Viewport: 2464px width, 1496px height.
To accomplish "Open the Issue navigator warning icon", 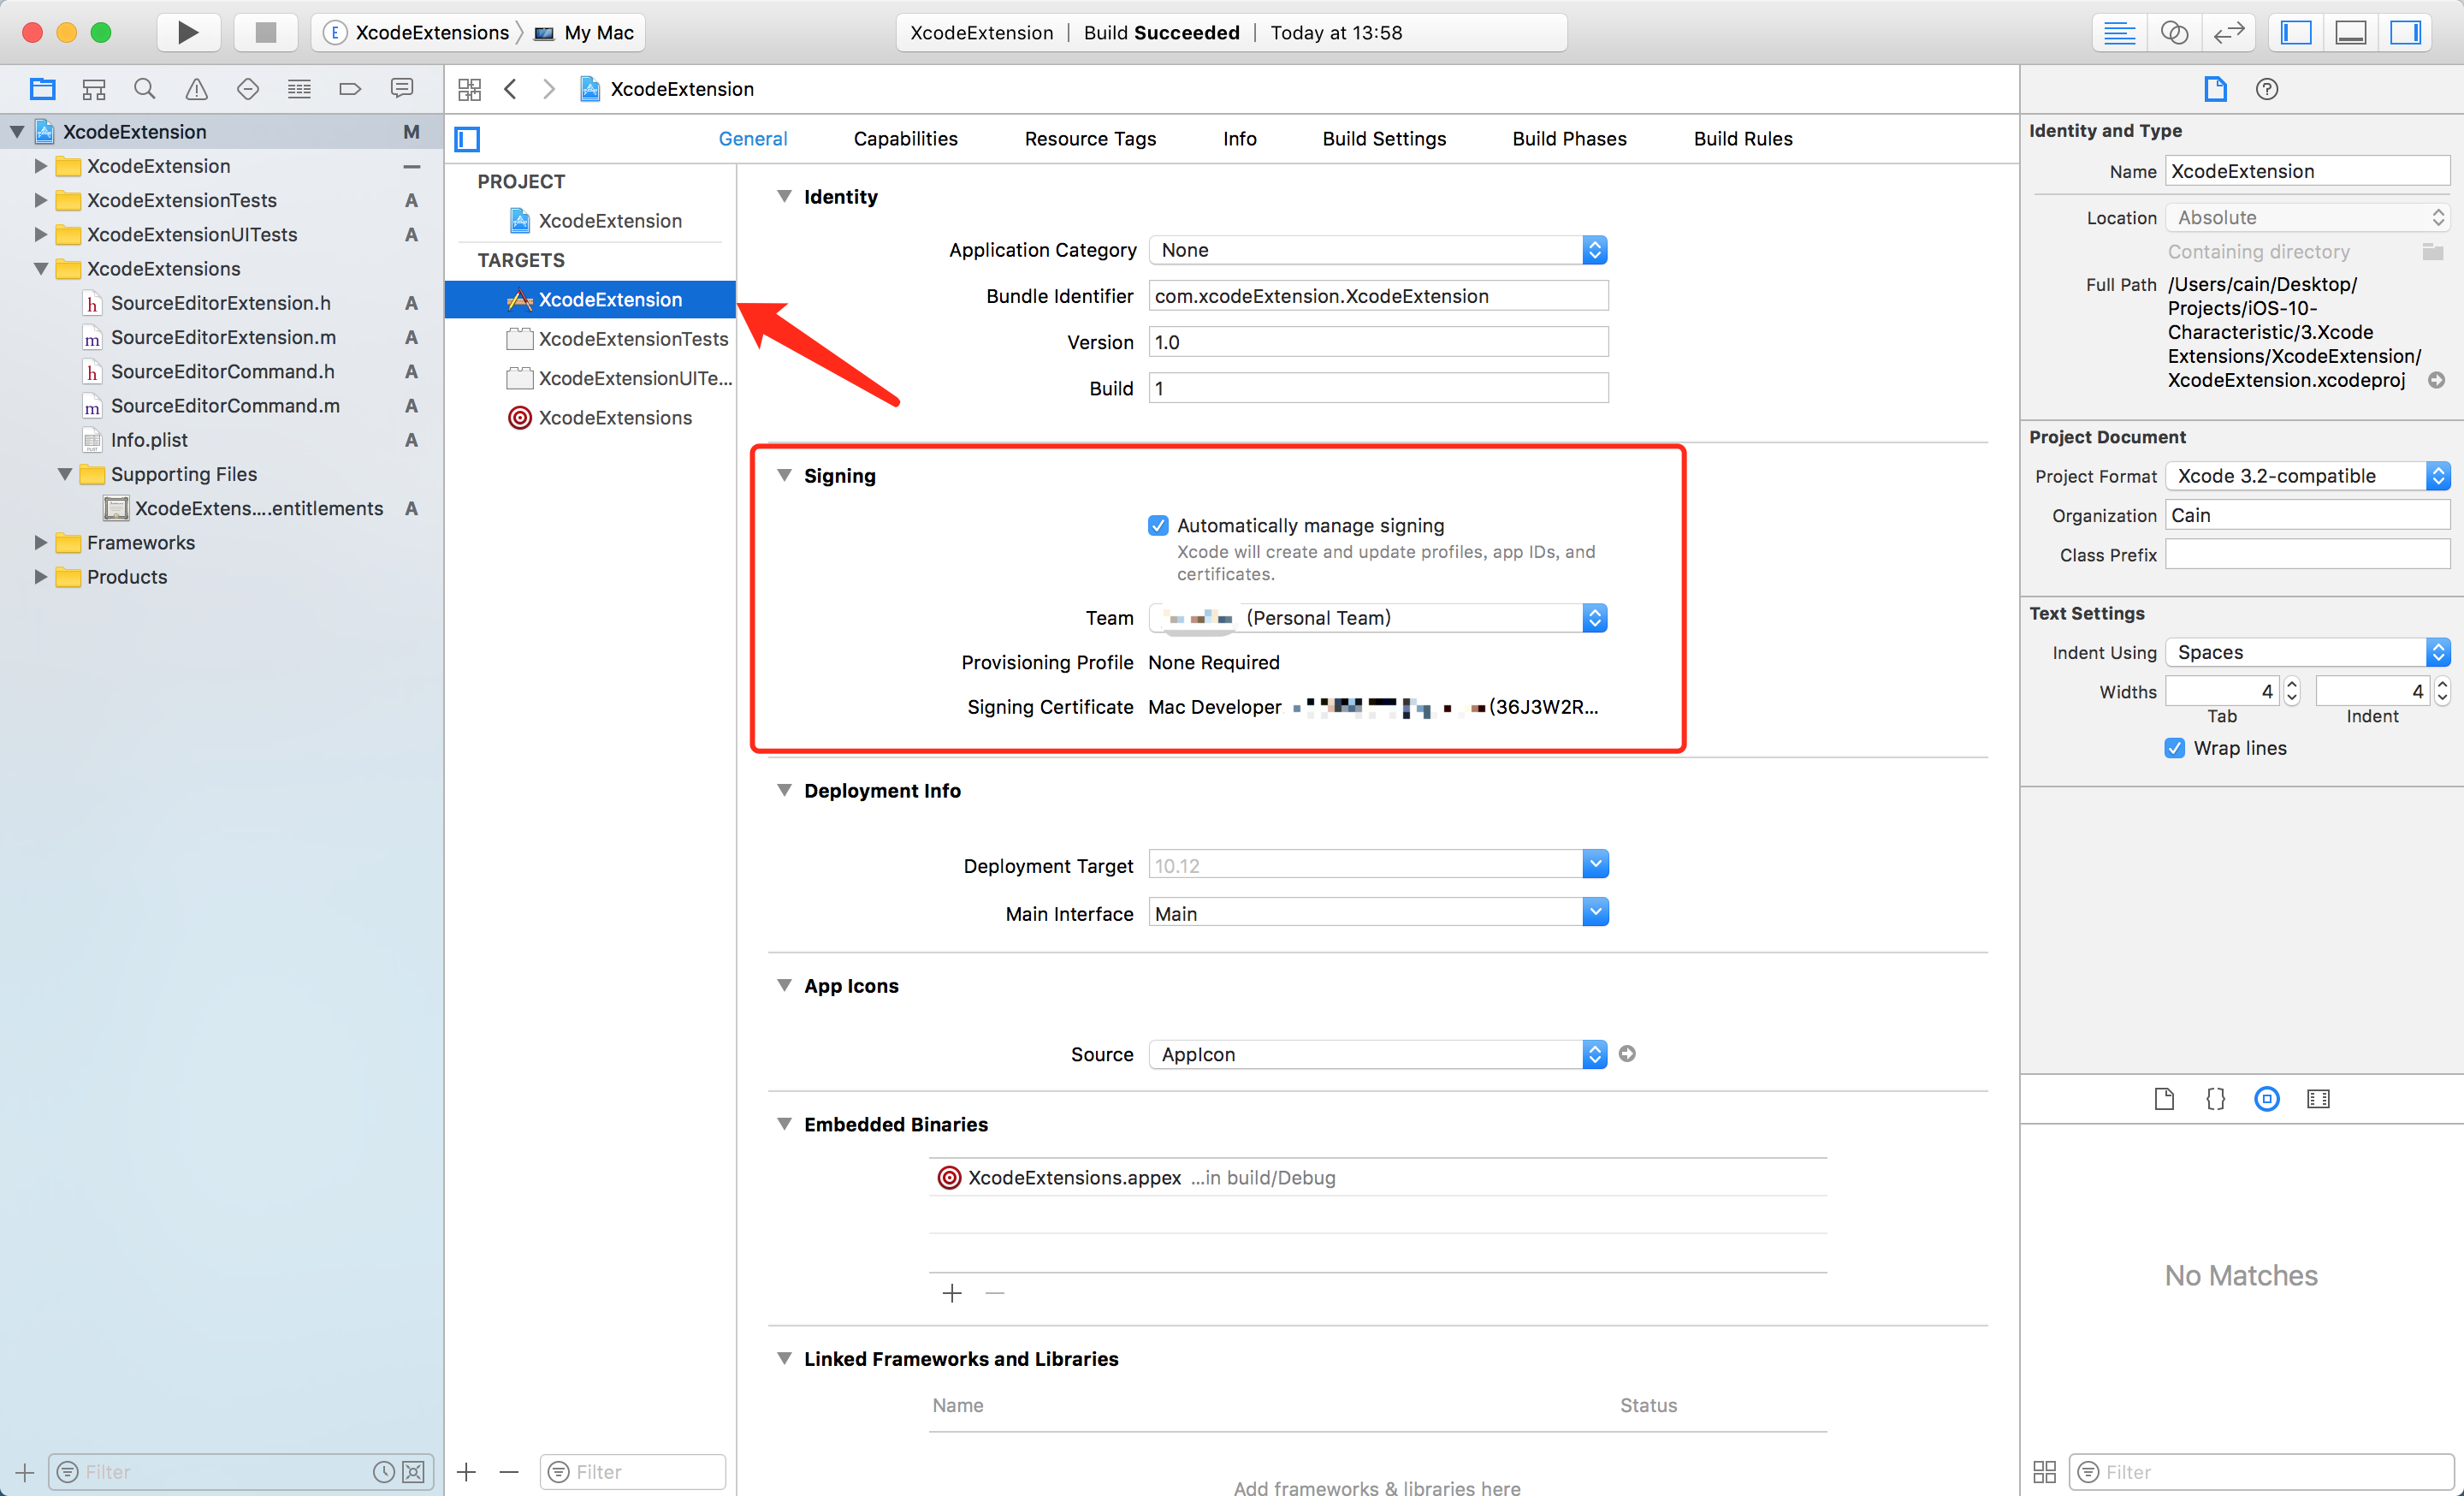I will pyautogui.click(x=196, y=89).
